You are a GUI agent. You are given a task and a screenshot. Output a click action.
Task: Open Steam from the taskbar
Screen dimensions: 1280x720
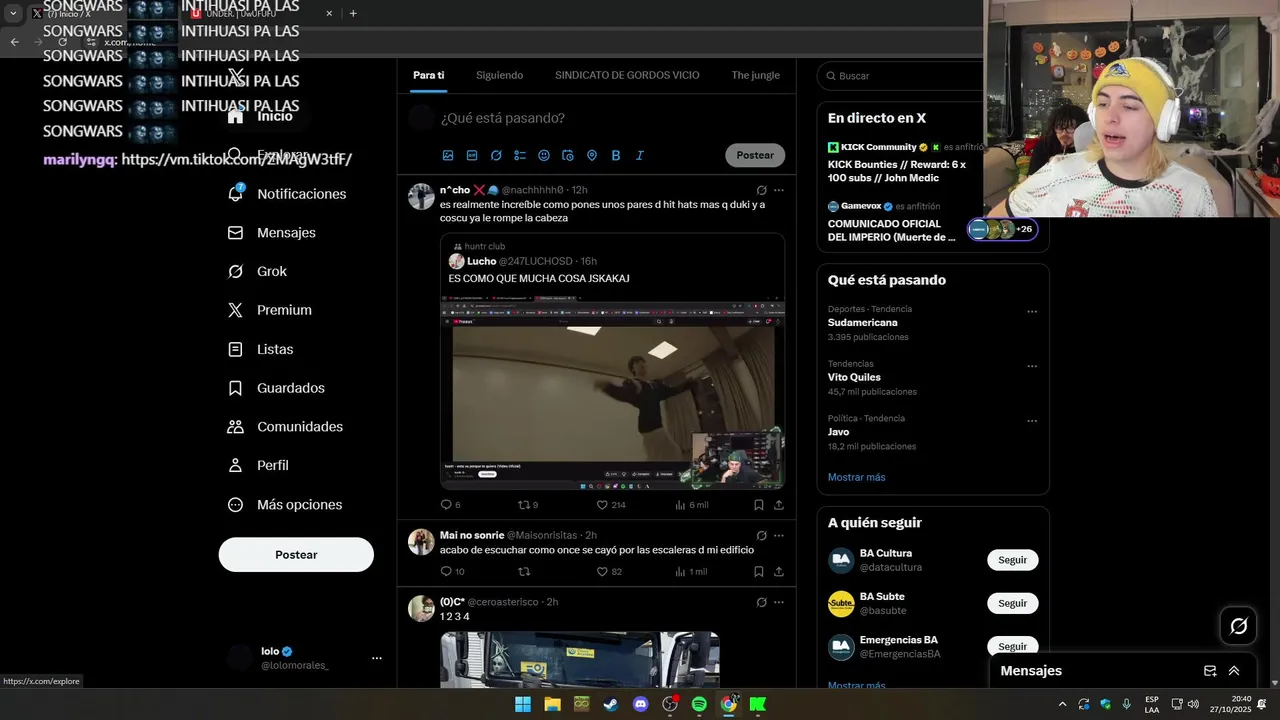coord(610,704)
